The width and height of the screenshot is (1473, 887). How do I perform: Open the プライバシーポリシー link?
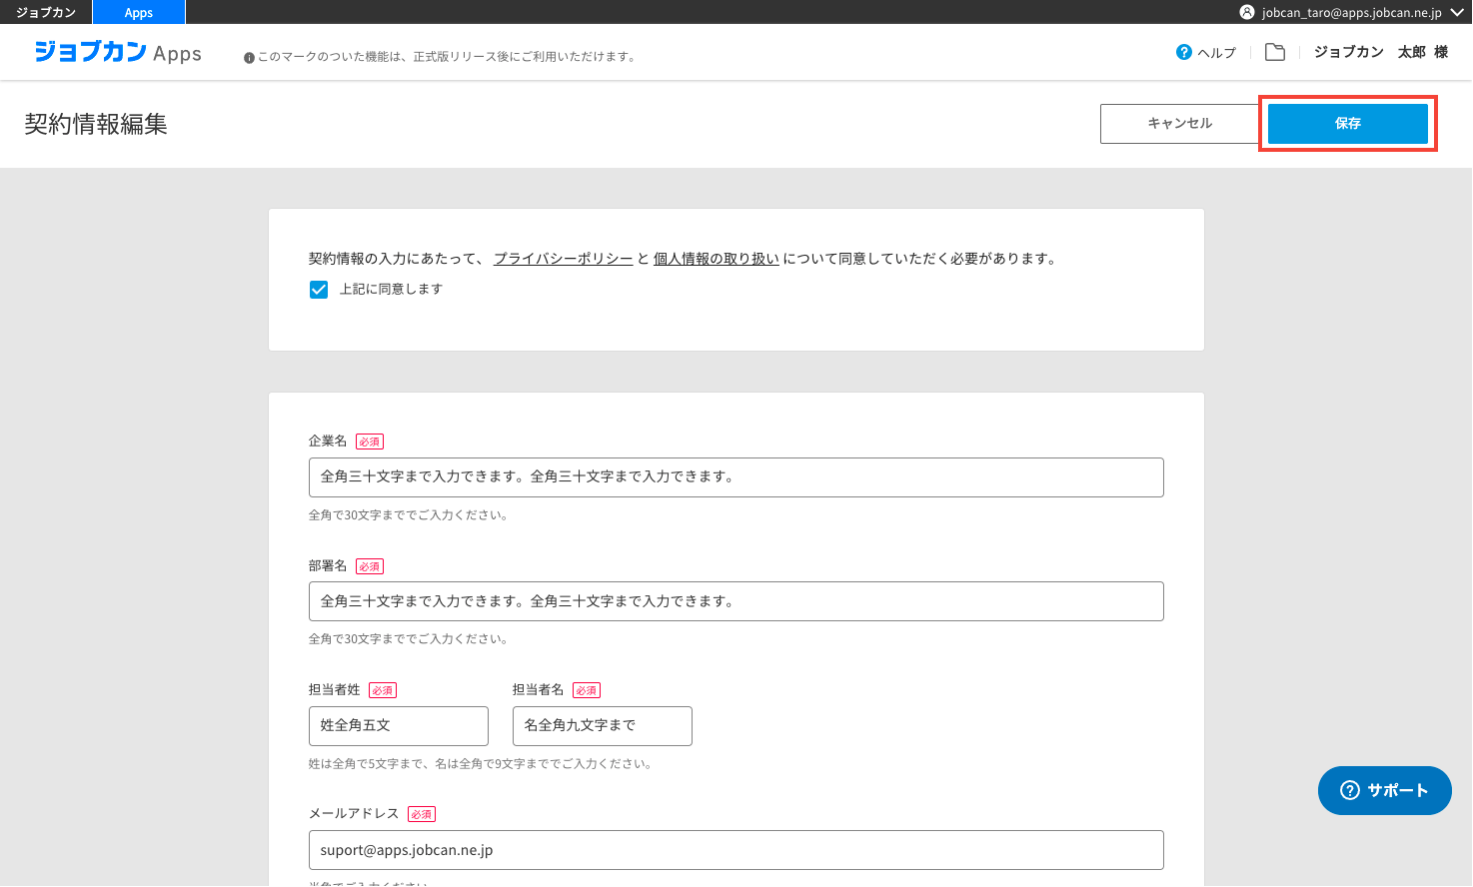point(563,259)
